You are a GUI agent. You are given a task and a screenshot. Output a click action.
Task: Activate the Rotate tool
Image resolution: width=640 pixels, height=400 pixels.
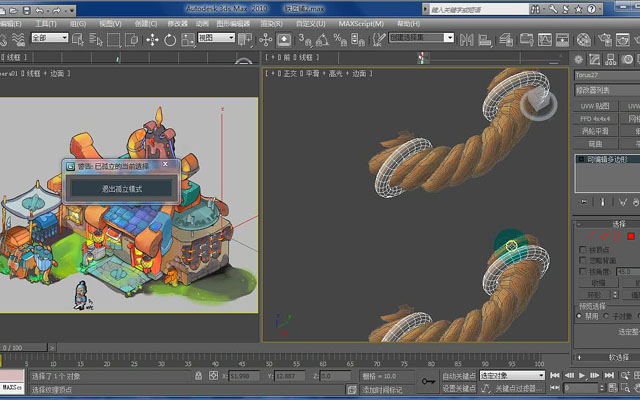click(170, 40)
